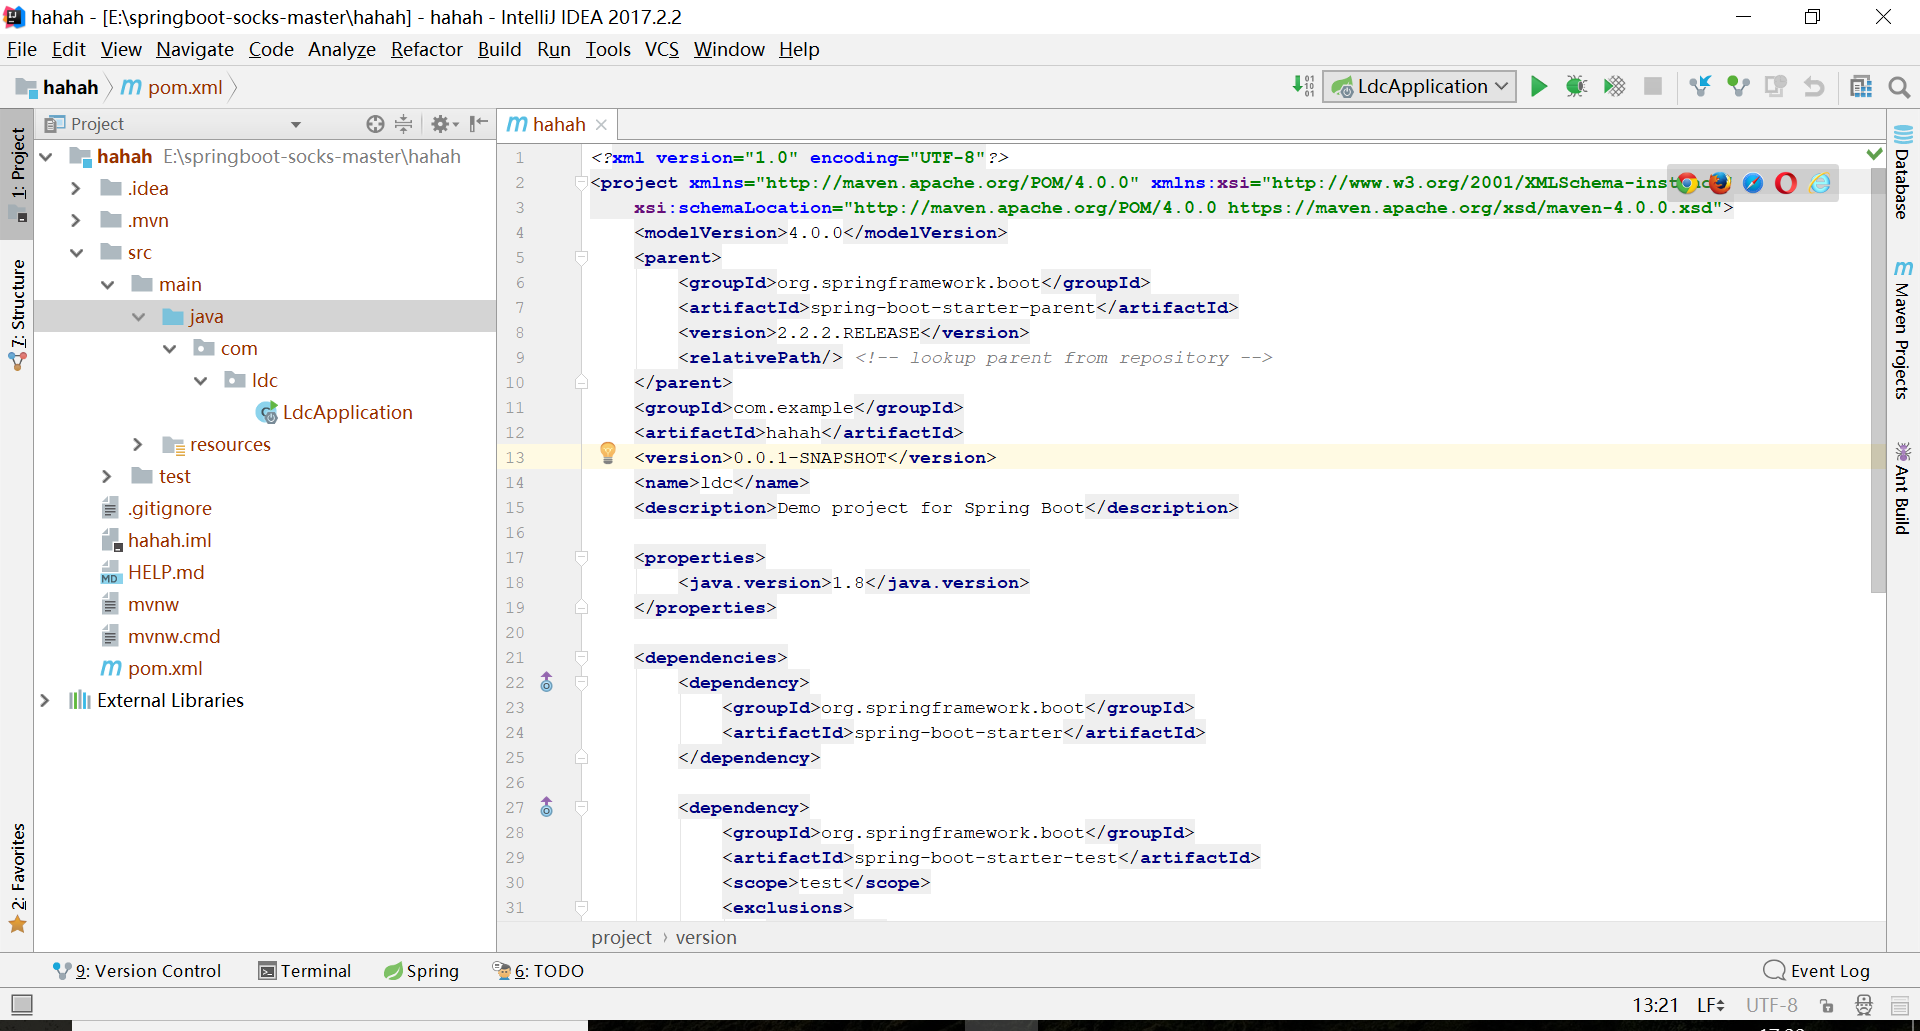
Task: Toggle tool window buttons icon in status bar
Action: point(22,1004)
